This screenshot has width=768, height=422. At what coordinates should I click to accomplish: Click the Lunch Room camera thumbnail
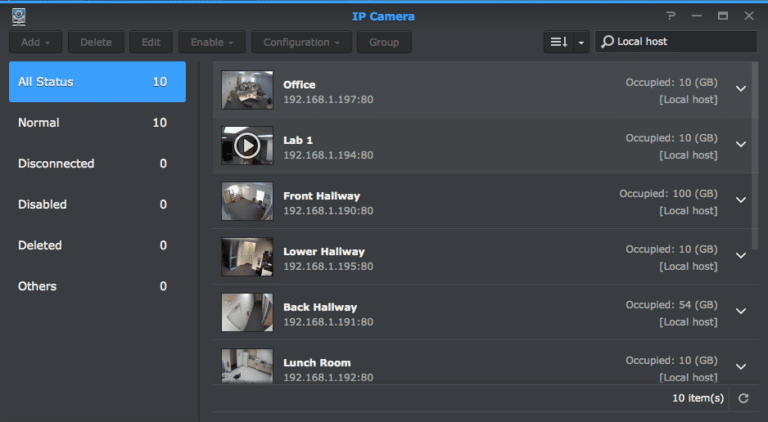(247, 366)
